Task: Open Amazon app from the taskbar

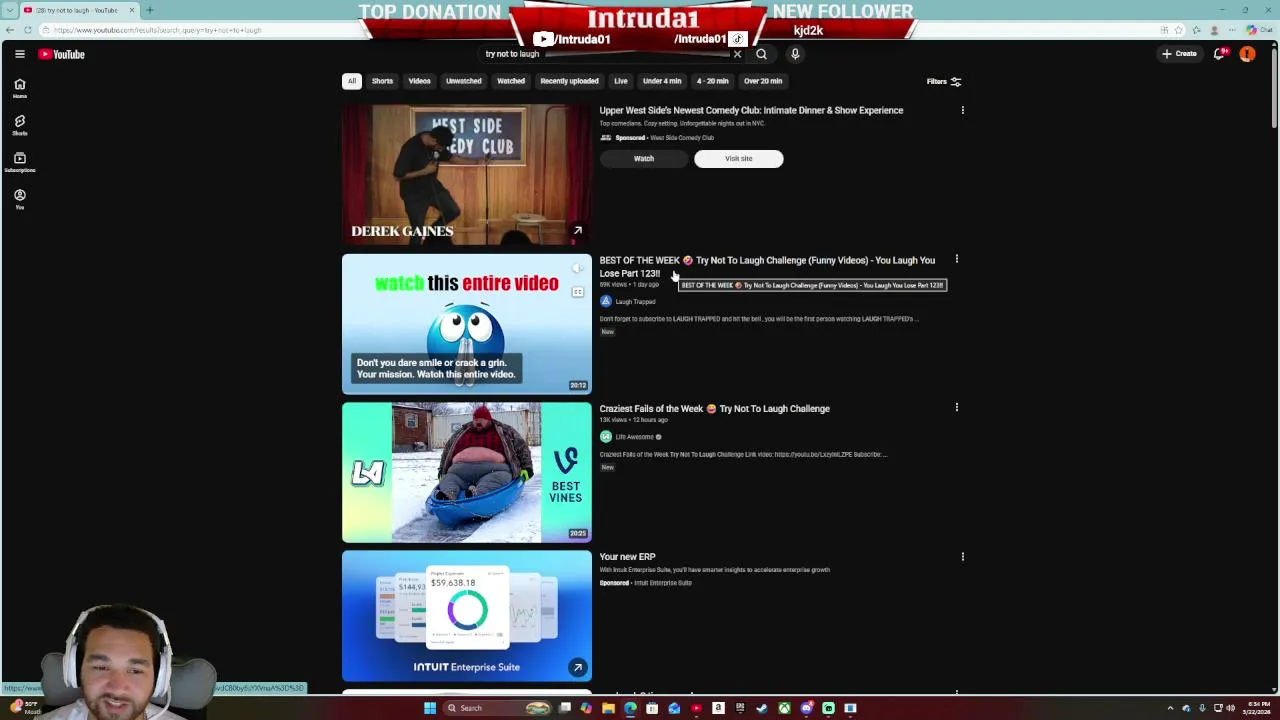Action: (x=718, y=708)
